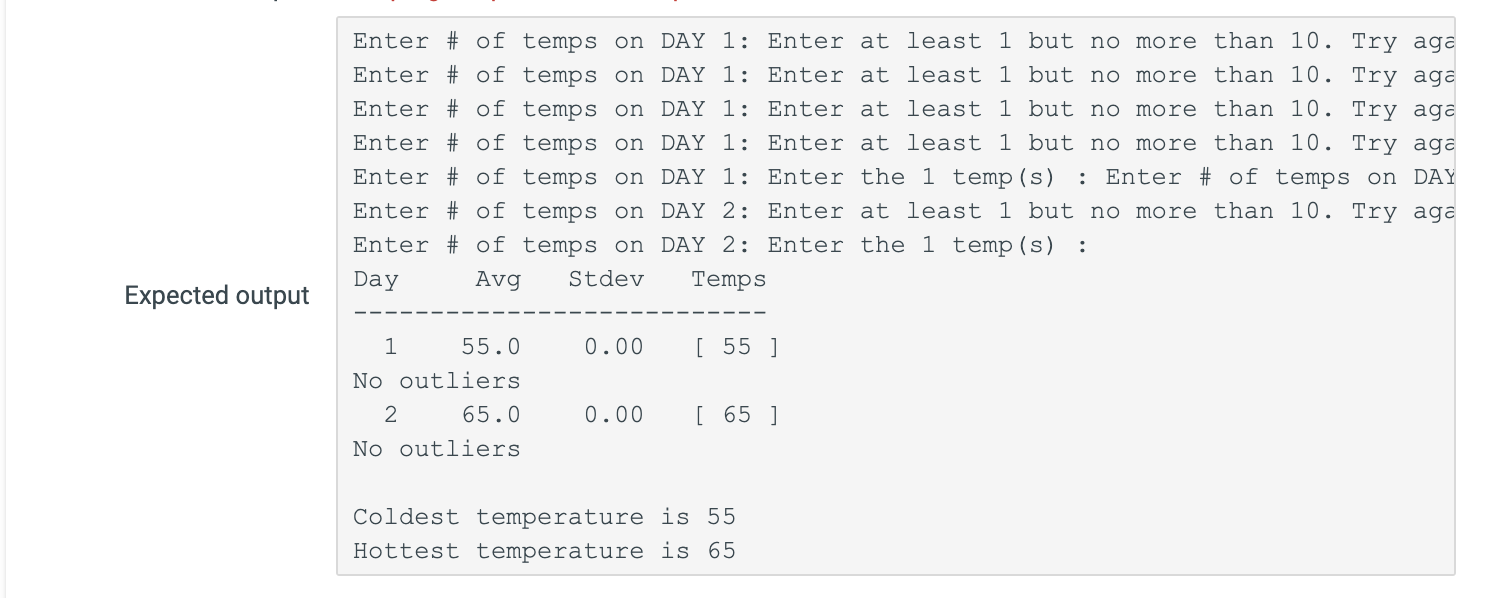This screenshot has height=598, width=1512.
Task: Click the 65.0 average value
Action: click(490, 415)
